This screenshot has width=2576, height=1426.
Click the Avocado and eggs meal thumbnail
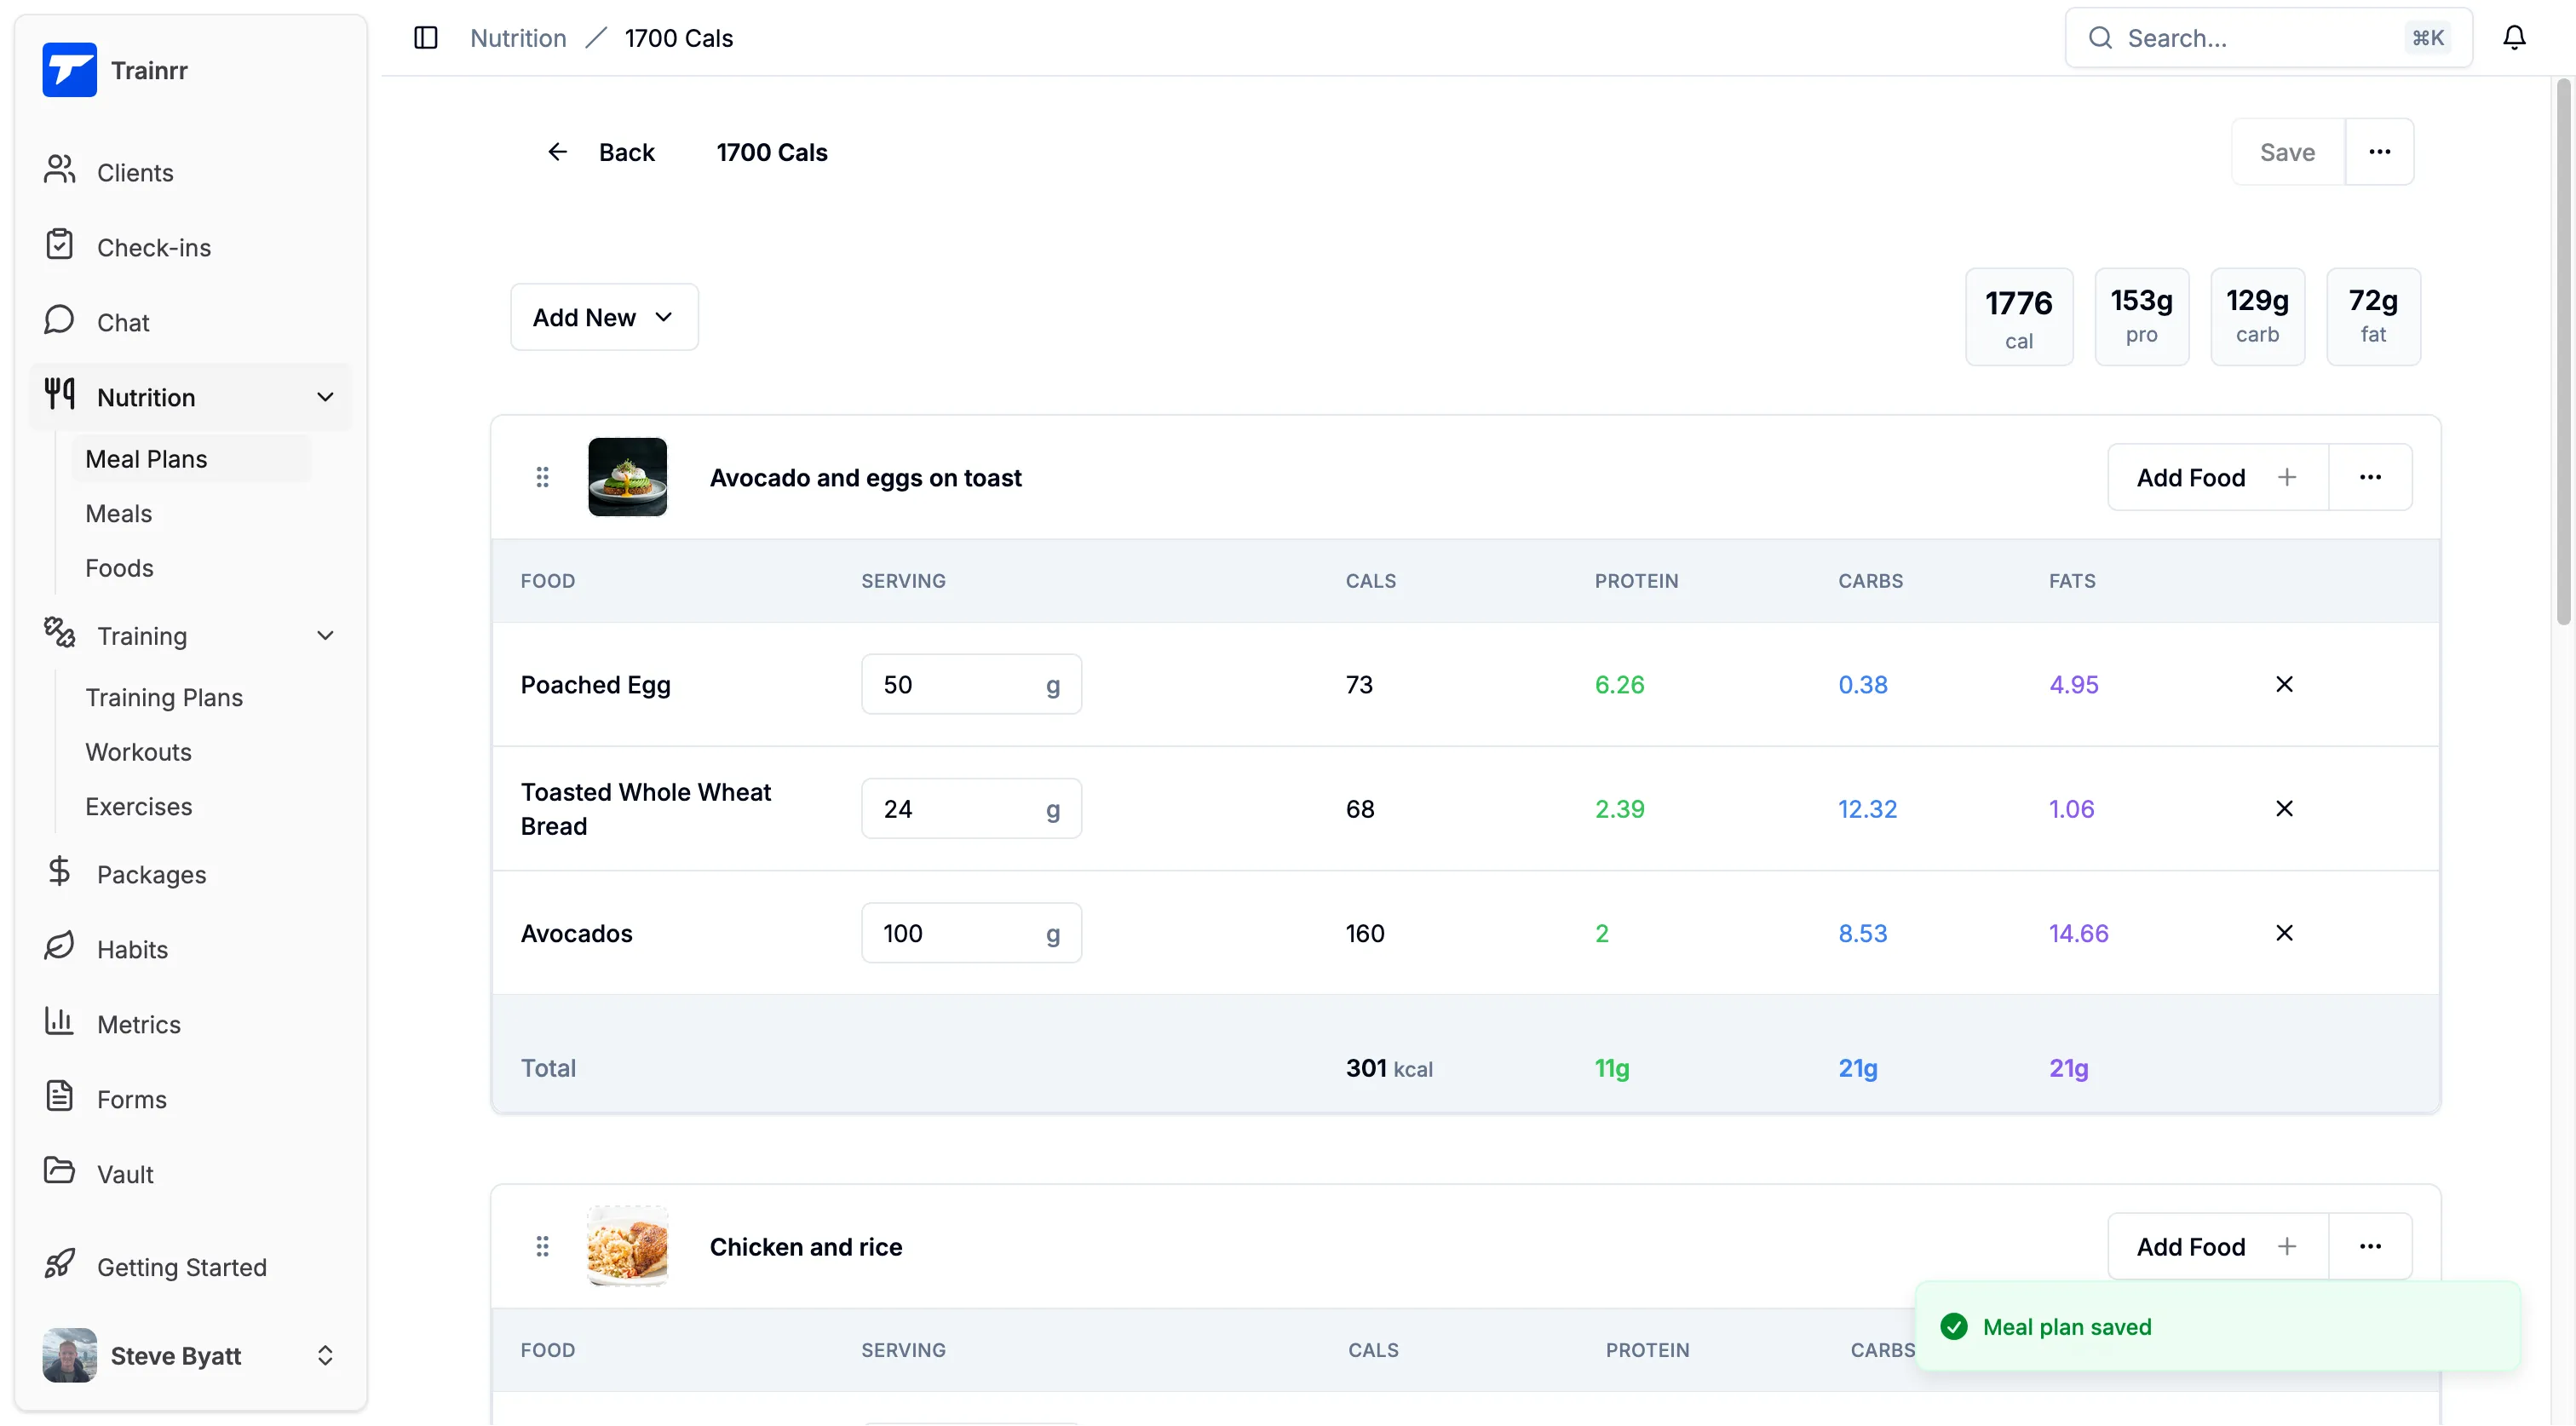pyautogui.click(x=627, y=477)
